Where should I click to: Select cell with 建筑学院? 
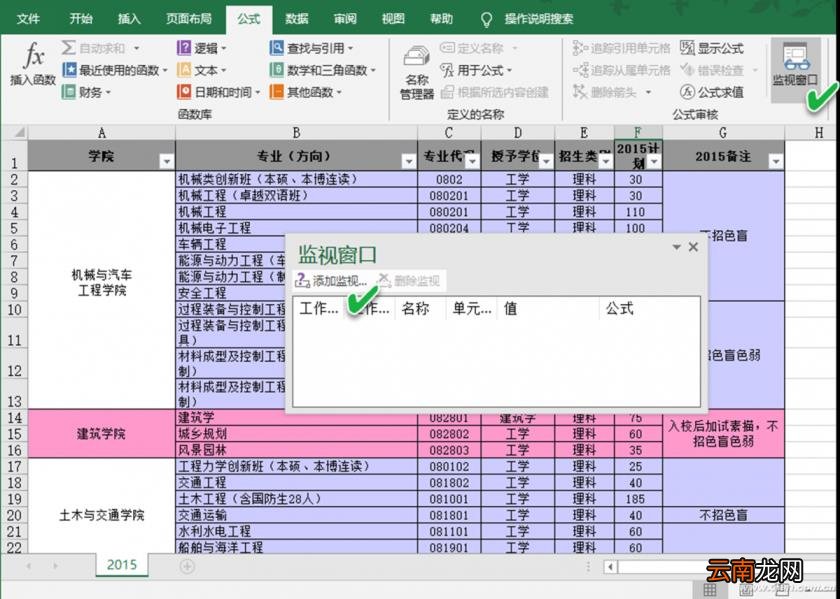pos(101,433)
